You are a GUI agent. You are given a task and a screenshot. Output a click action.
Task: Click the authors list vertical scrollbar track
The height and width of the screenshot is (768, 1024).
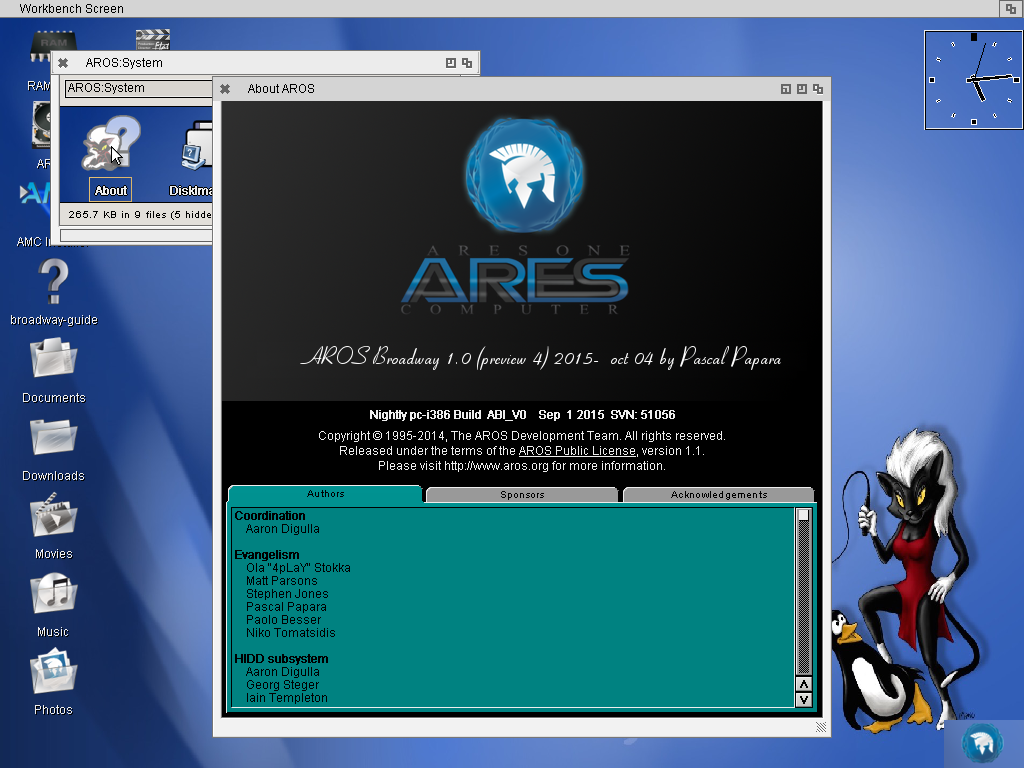[x=803, y=600]
